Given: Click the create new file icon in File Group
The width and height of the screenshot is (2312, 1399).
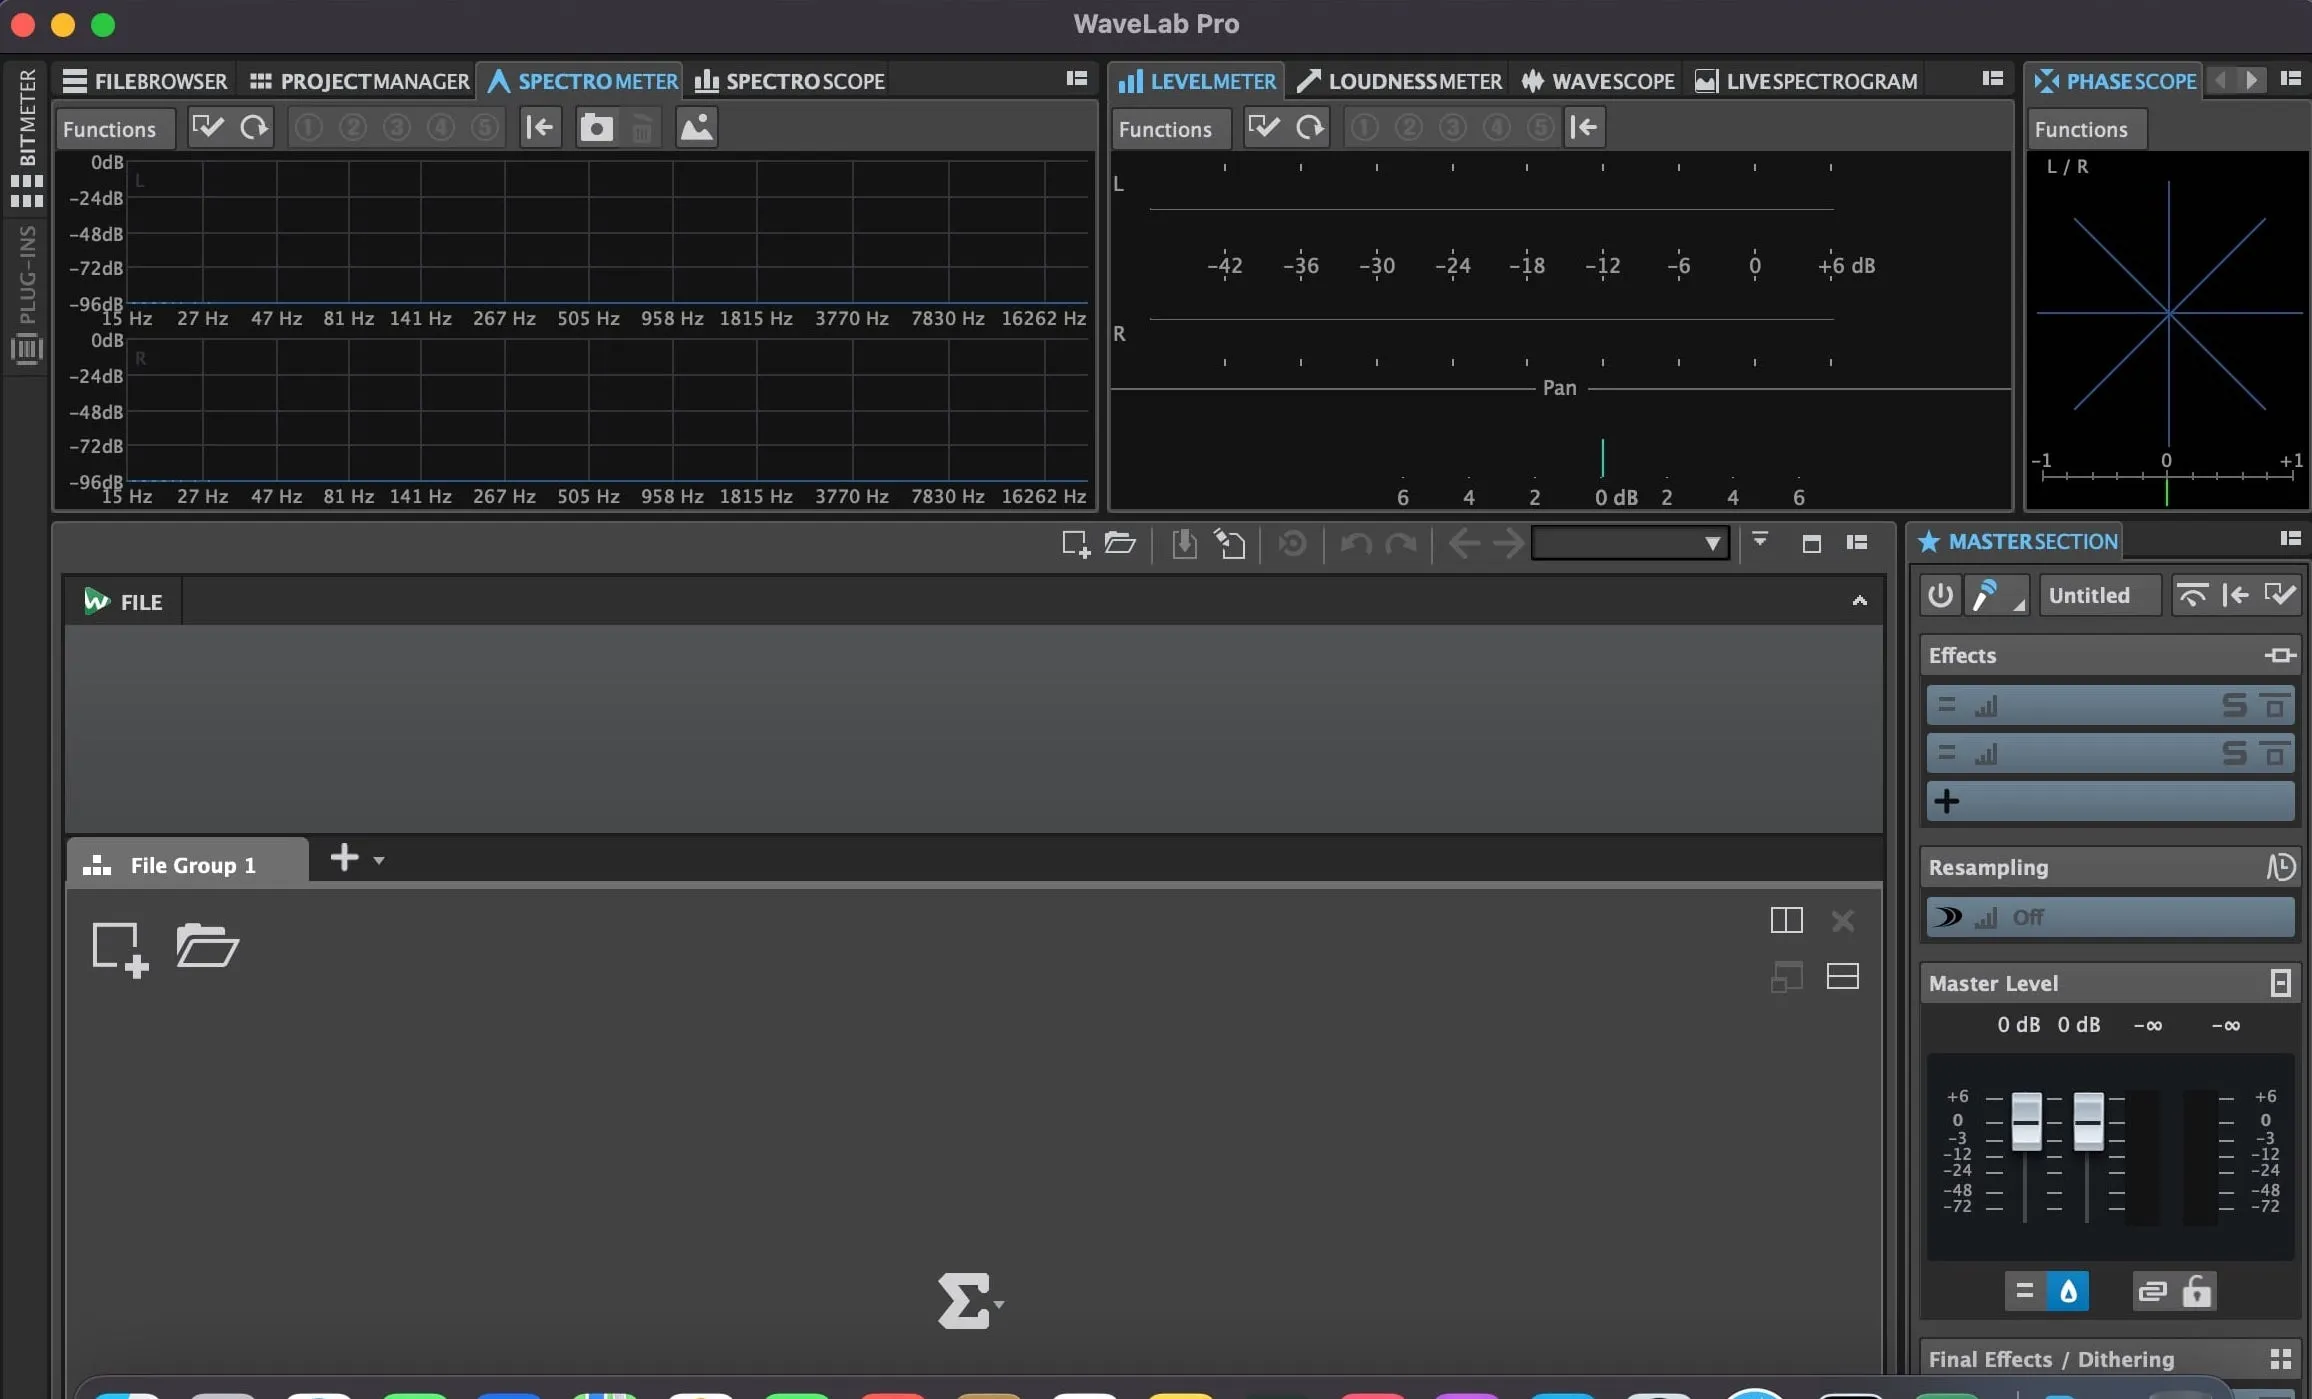Looking at the screenshot, I should click(120, 948).
